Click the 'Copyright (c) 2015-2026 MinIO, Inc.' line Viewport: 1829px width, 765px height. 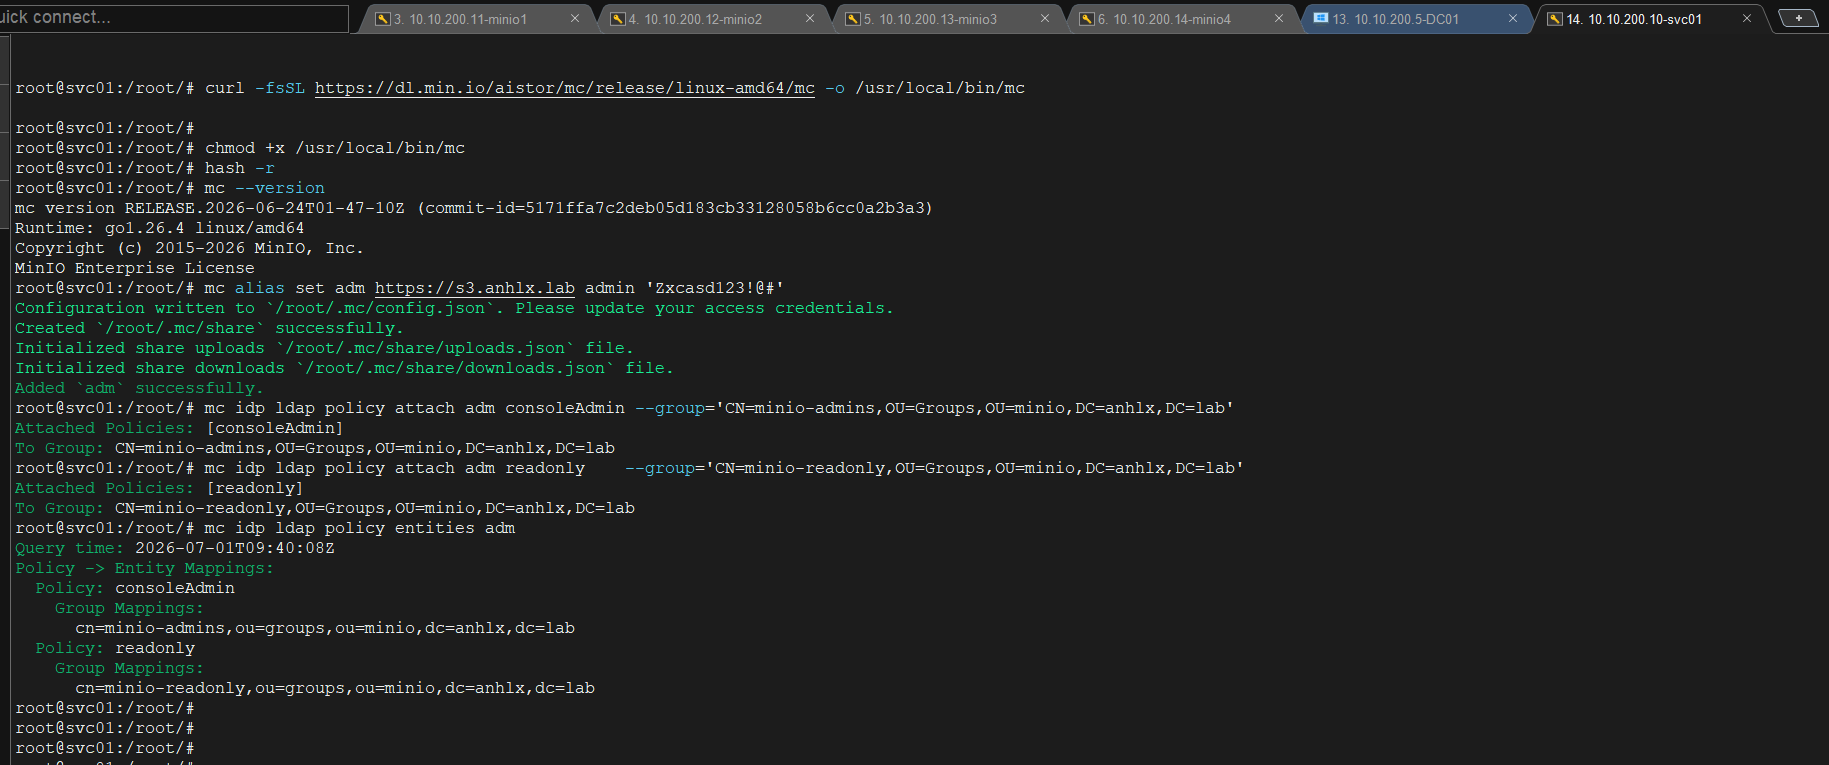click(x=190, y=248)
